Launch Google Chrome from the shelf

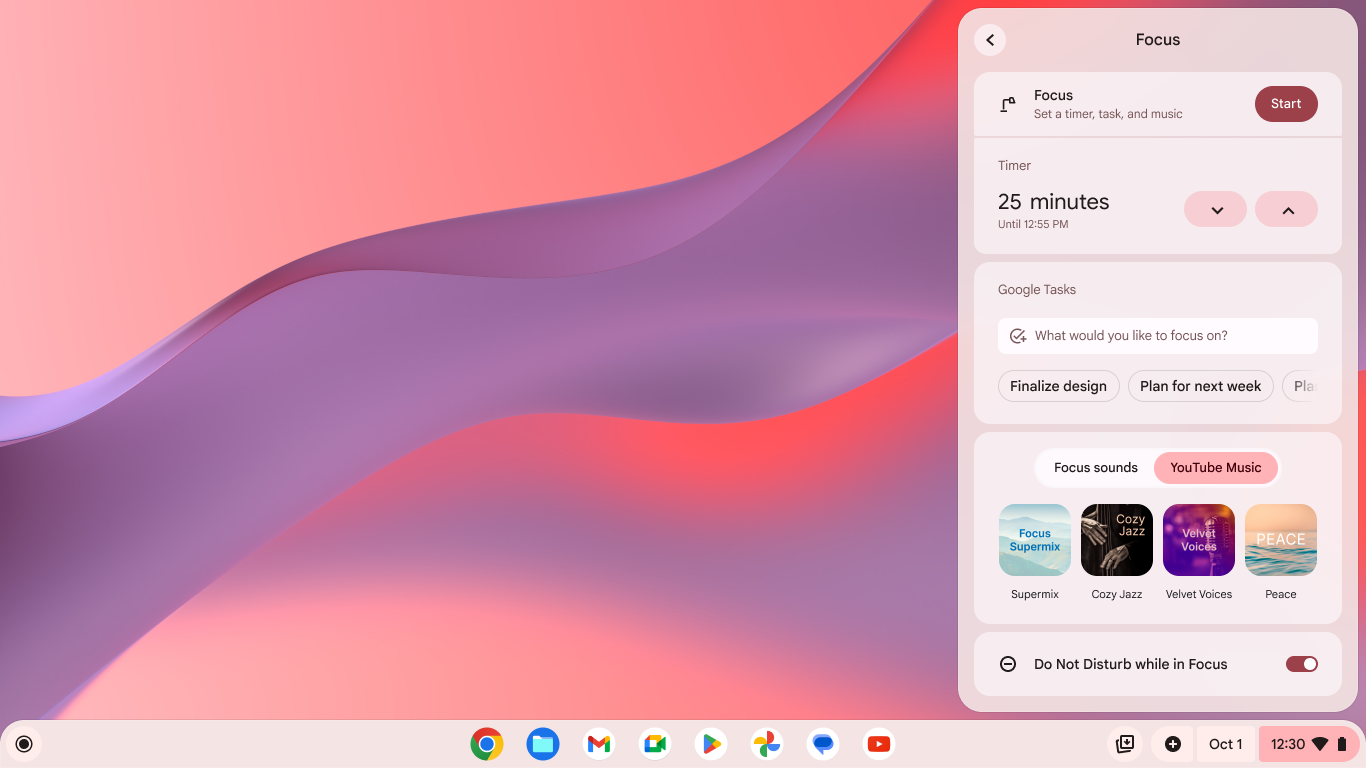coord(487,744)
